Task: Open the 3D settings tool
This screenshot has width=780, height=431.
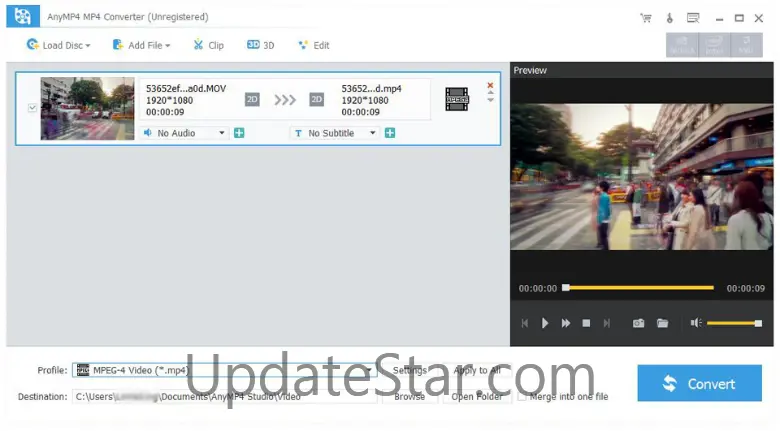Action: (x=261, y=45)
